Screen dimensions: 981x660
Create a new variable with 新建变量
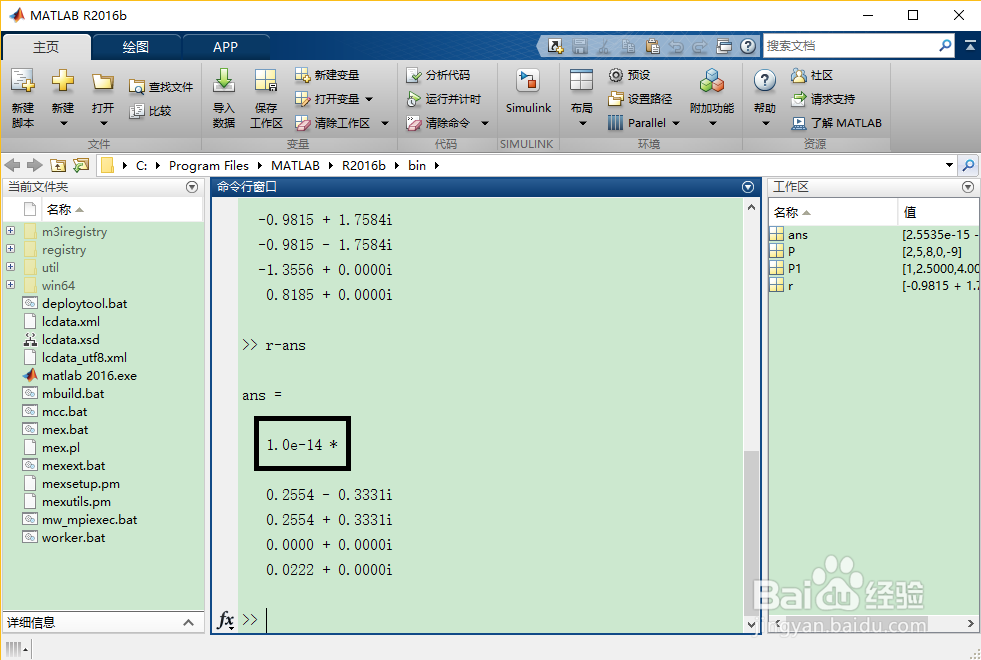pos(328,75)
